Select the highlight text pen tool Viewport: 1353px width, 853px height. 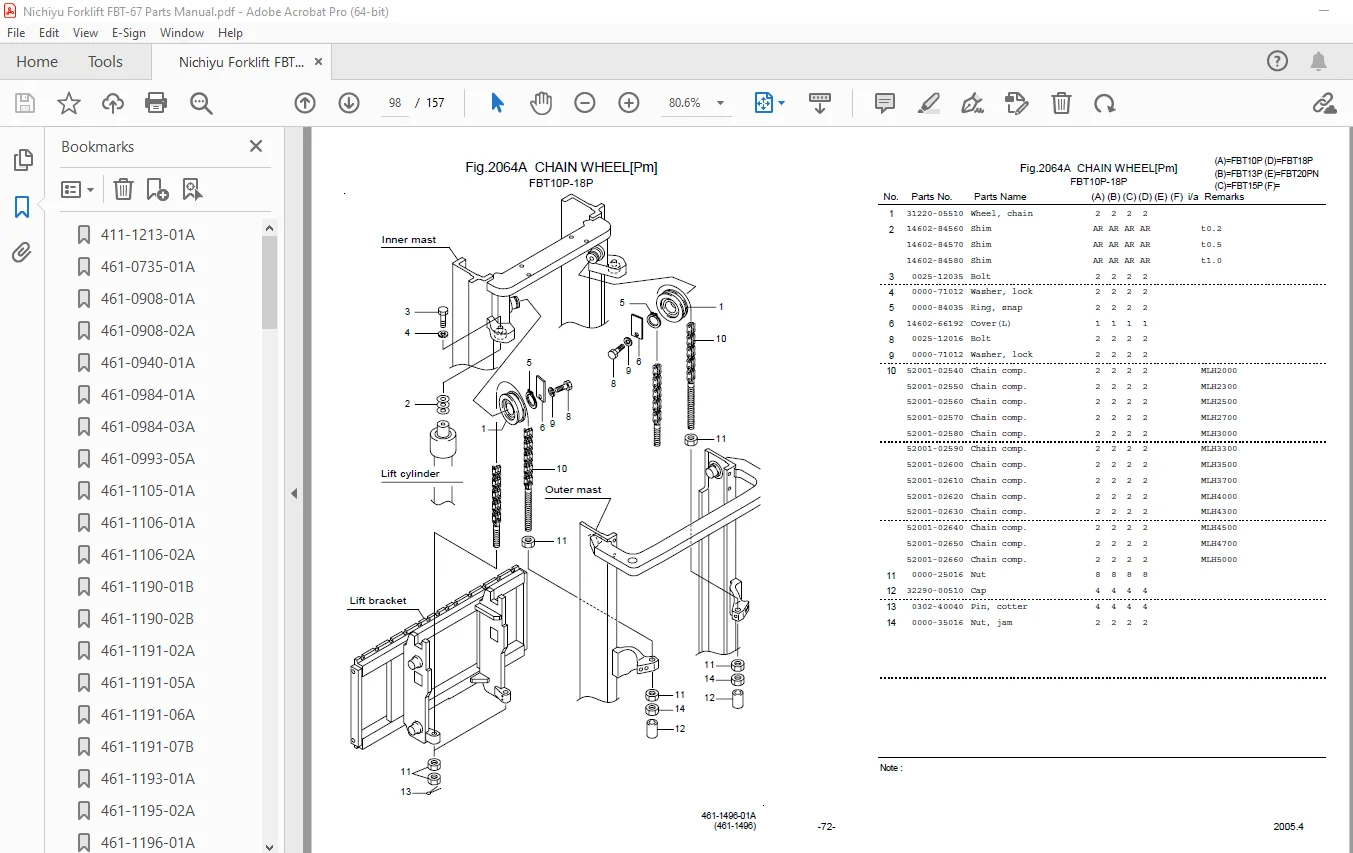point(929,103)
